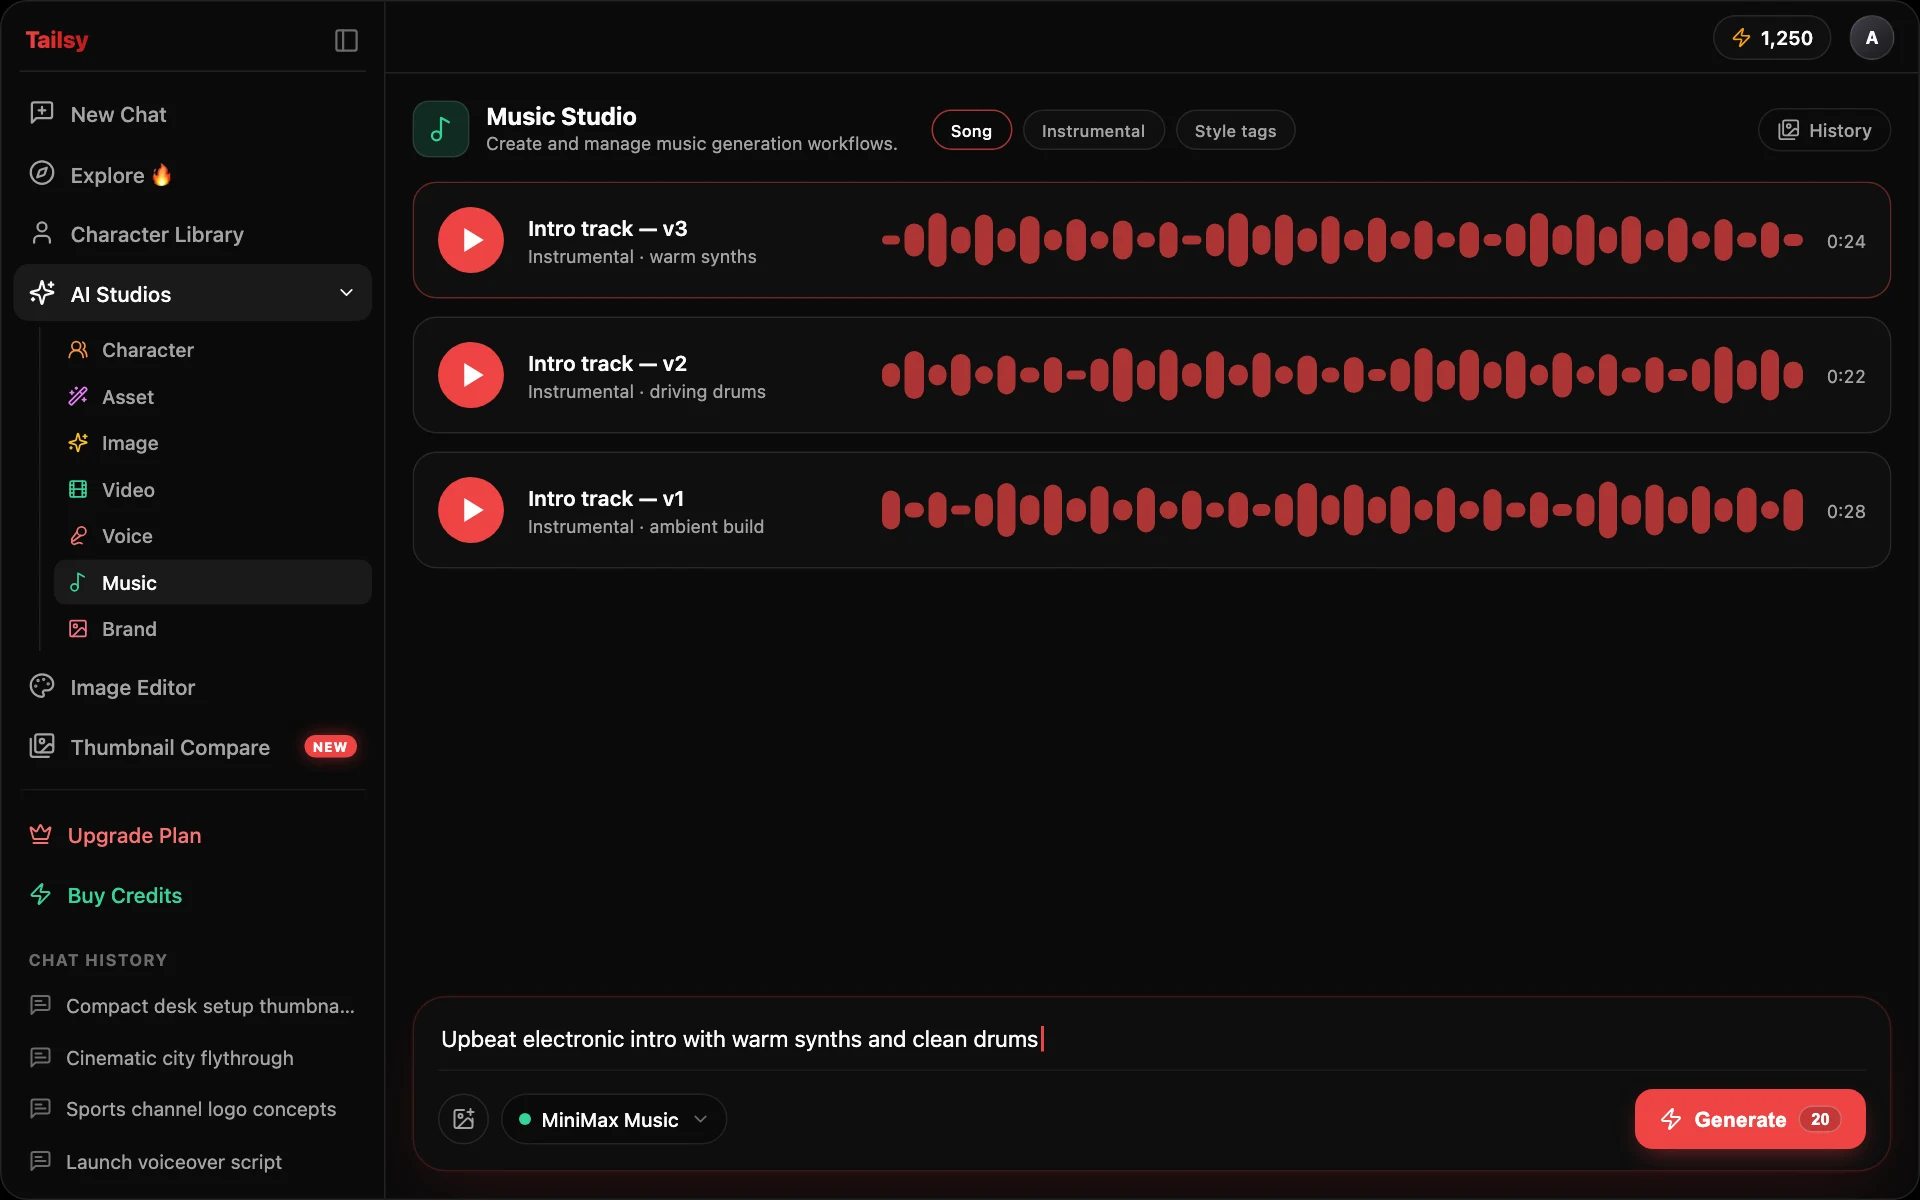The width and height of the screenshot is (1920, 1200).
Task: Play Intro track — v1
Action: pos(471,510)
